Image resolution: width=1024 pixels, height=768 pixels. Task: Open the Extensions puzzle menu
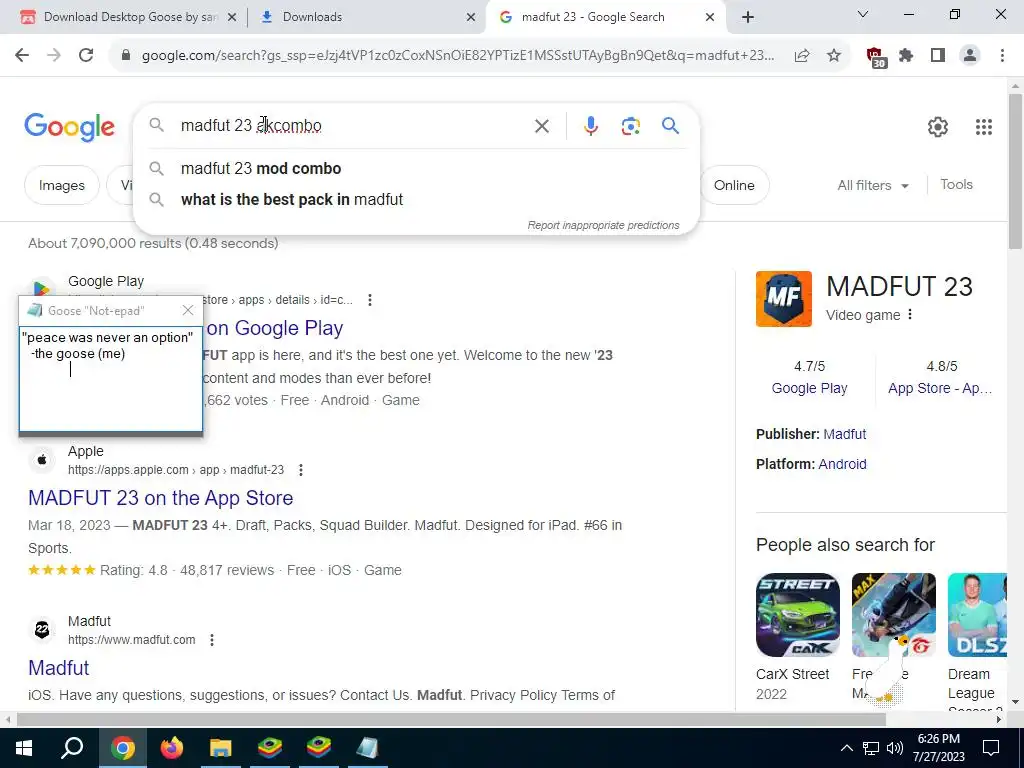coord(906,56)
